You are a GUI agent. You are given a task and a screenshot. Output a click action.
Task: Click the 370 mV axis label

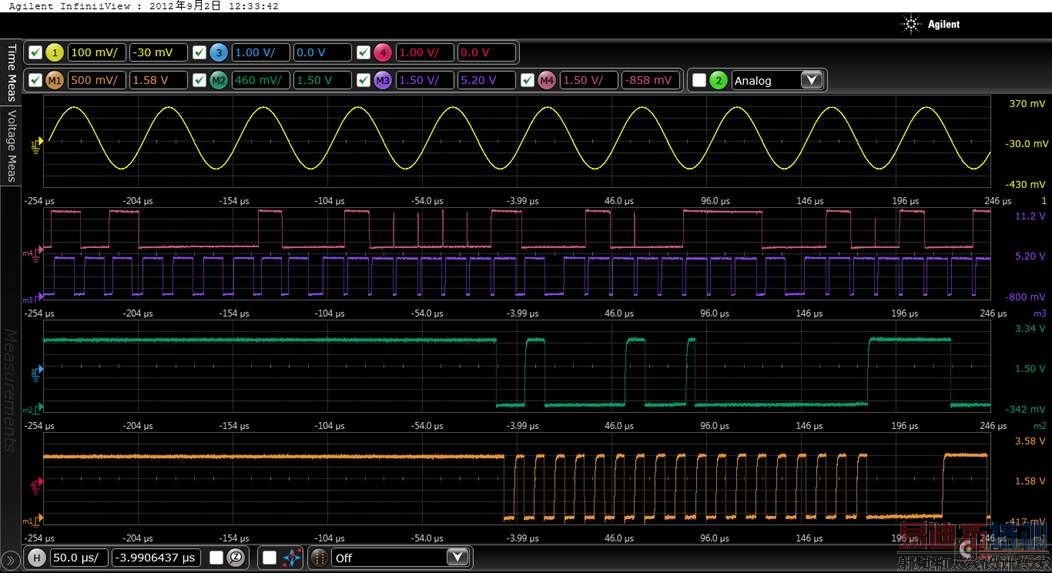point(1027,103)
